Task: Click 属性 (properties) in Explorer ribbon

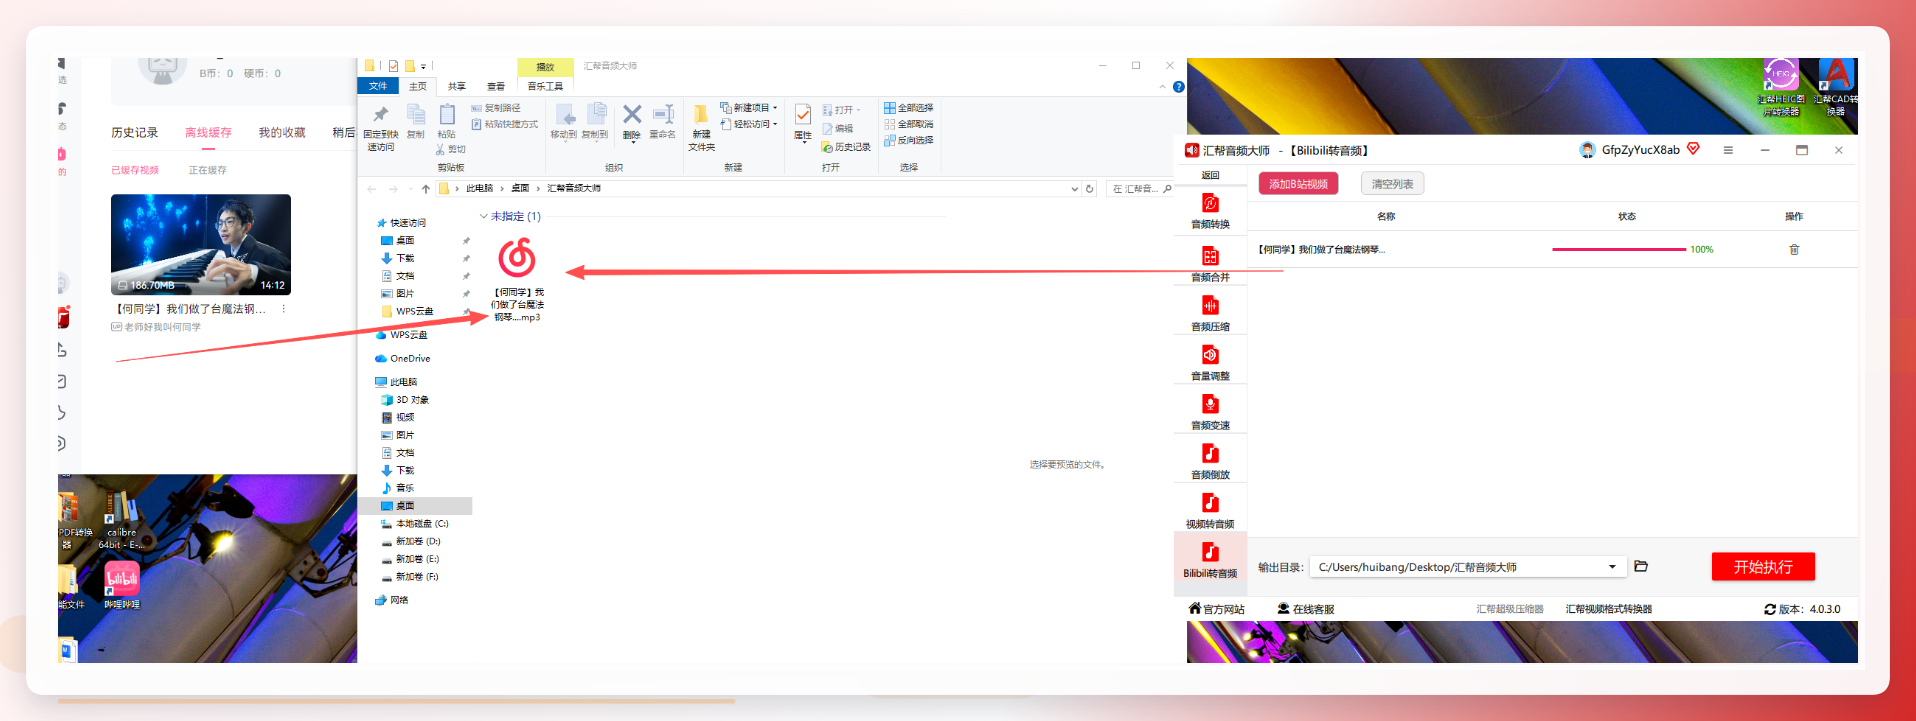Action: click(x=803, y=122)
